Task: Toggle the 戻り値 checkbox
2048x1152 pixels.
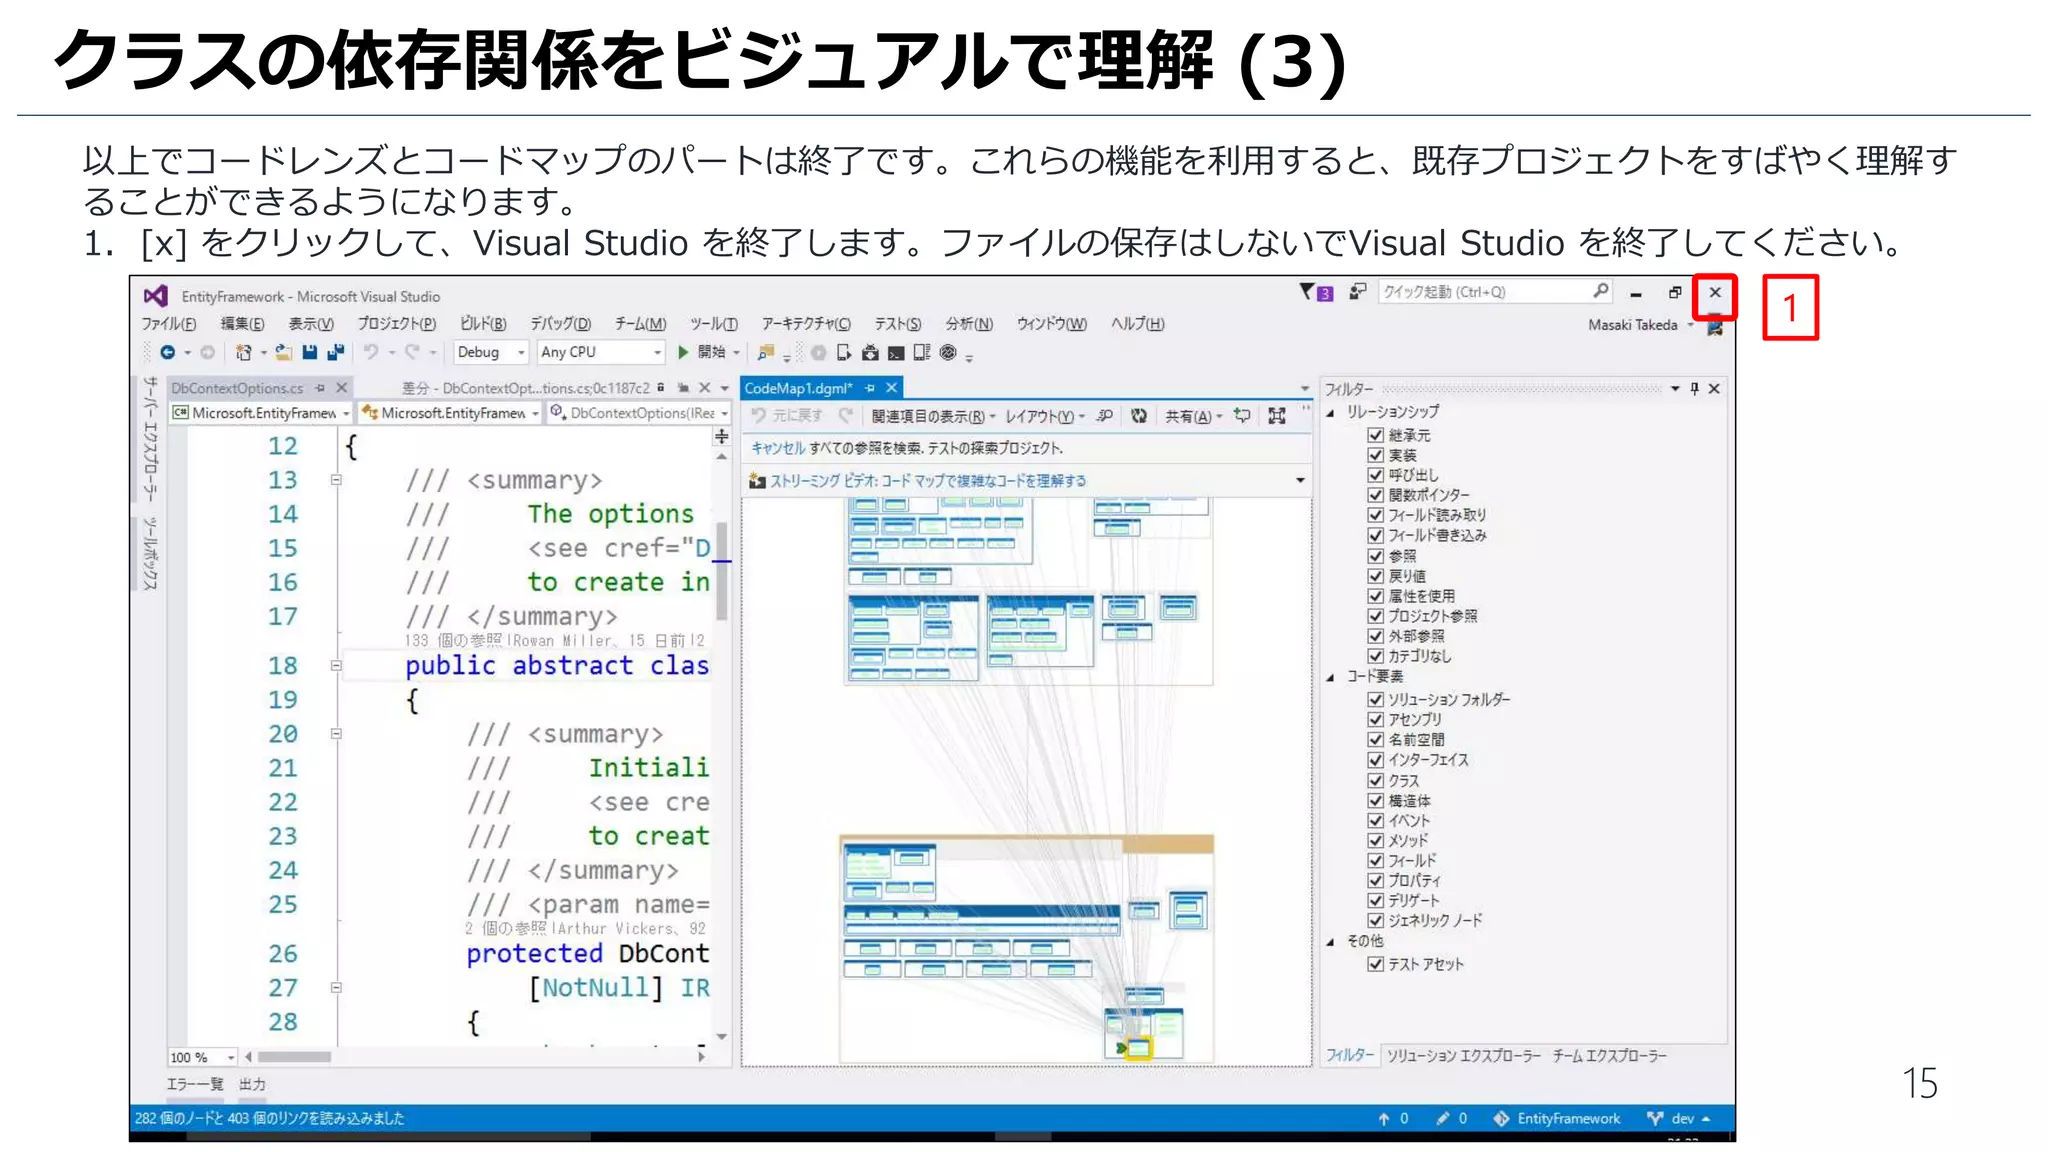Action: tap(1375, 576)
